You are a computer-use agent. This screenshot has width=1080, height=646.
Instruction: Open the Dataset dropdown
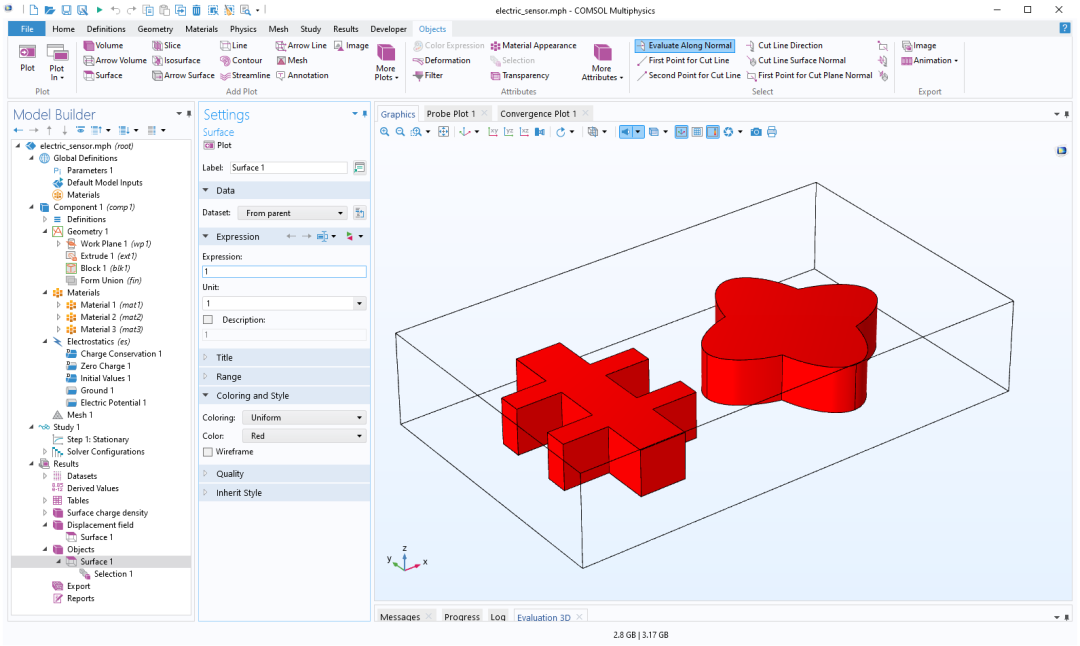(293, 213)
